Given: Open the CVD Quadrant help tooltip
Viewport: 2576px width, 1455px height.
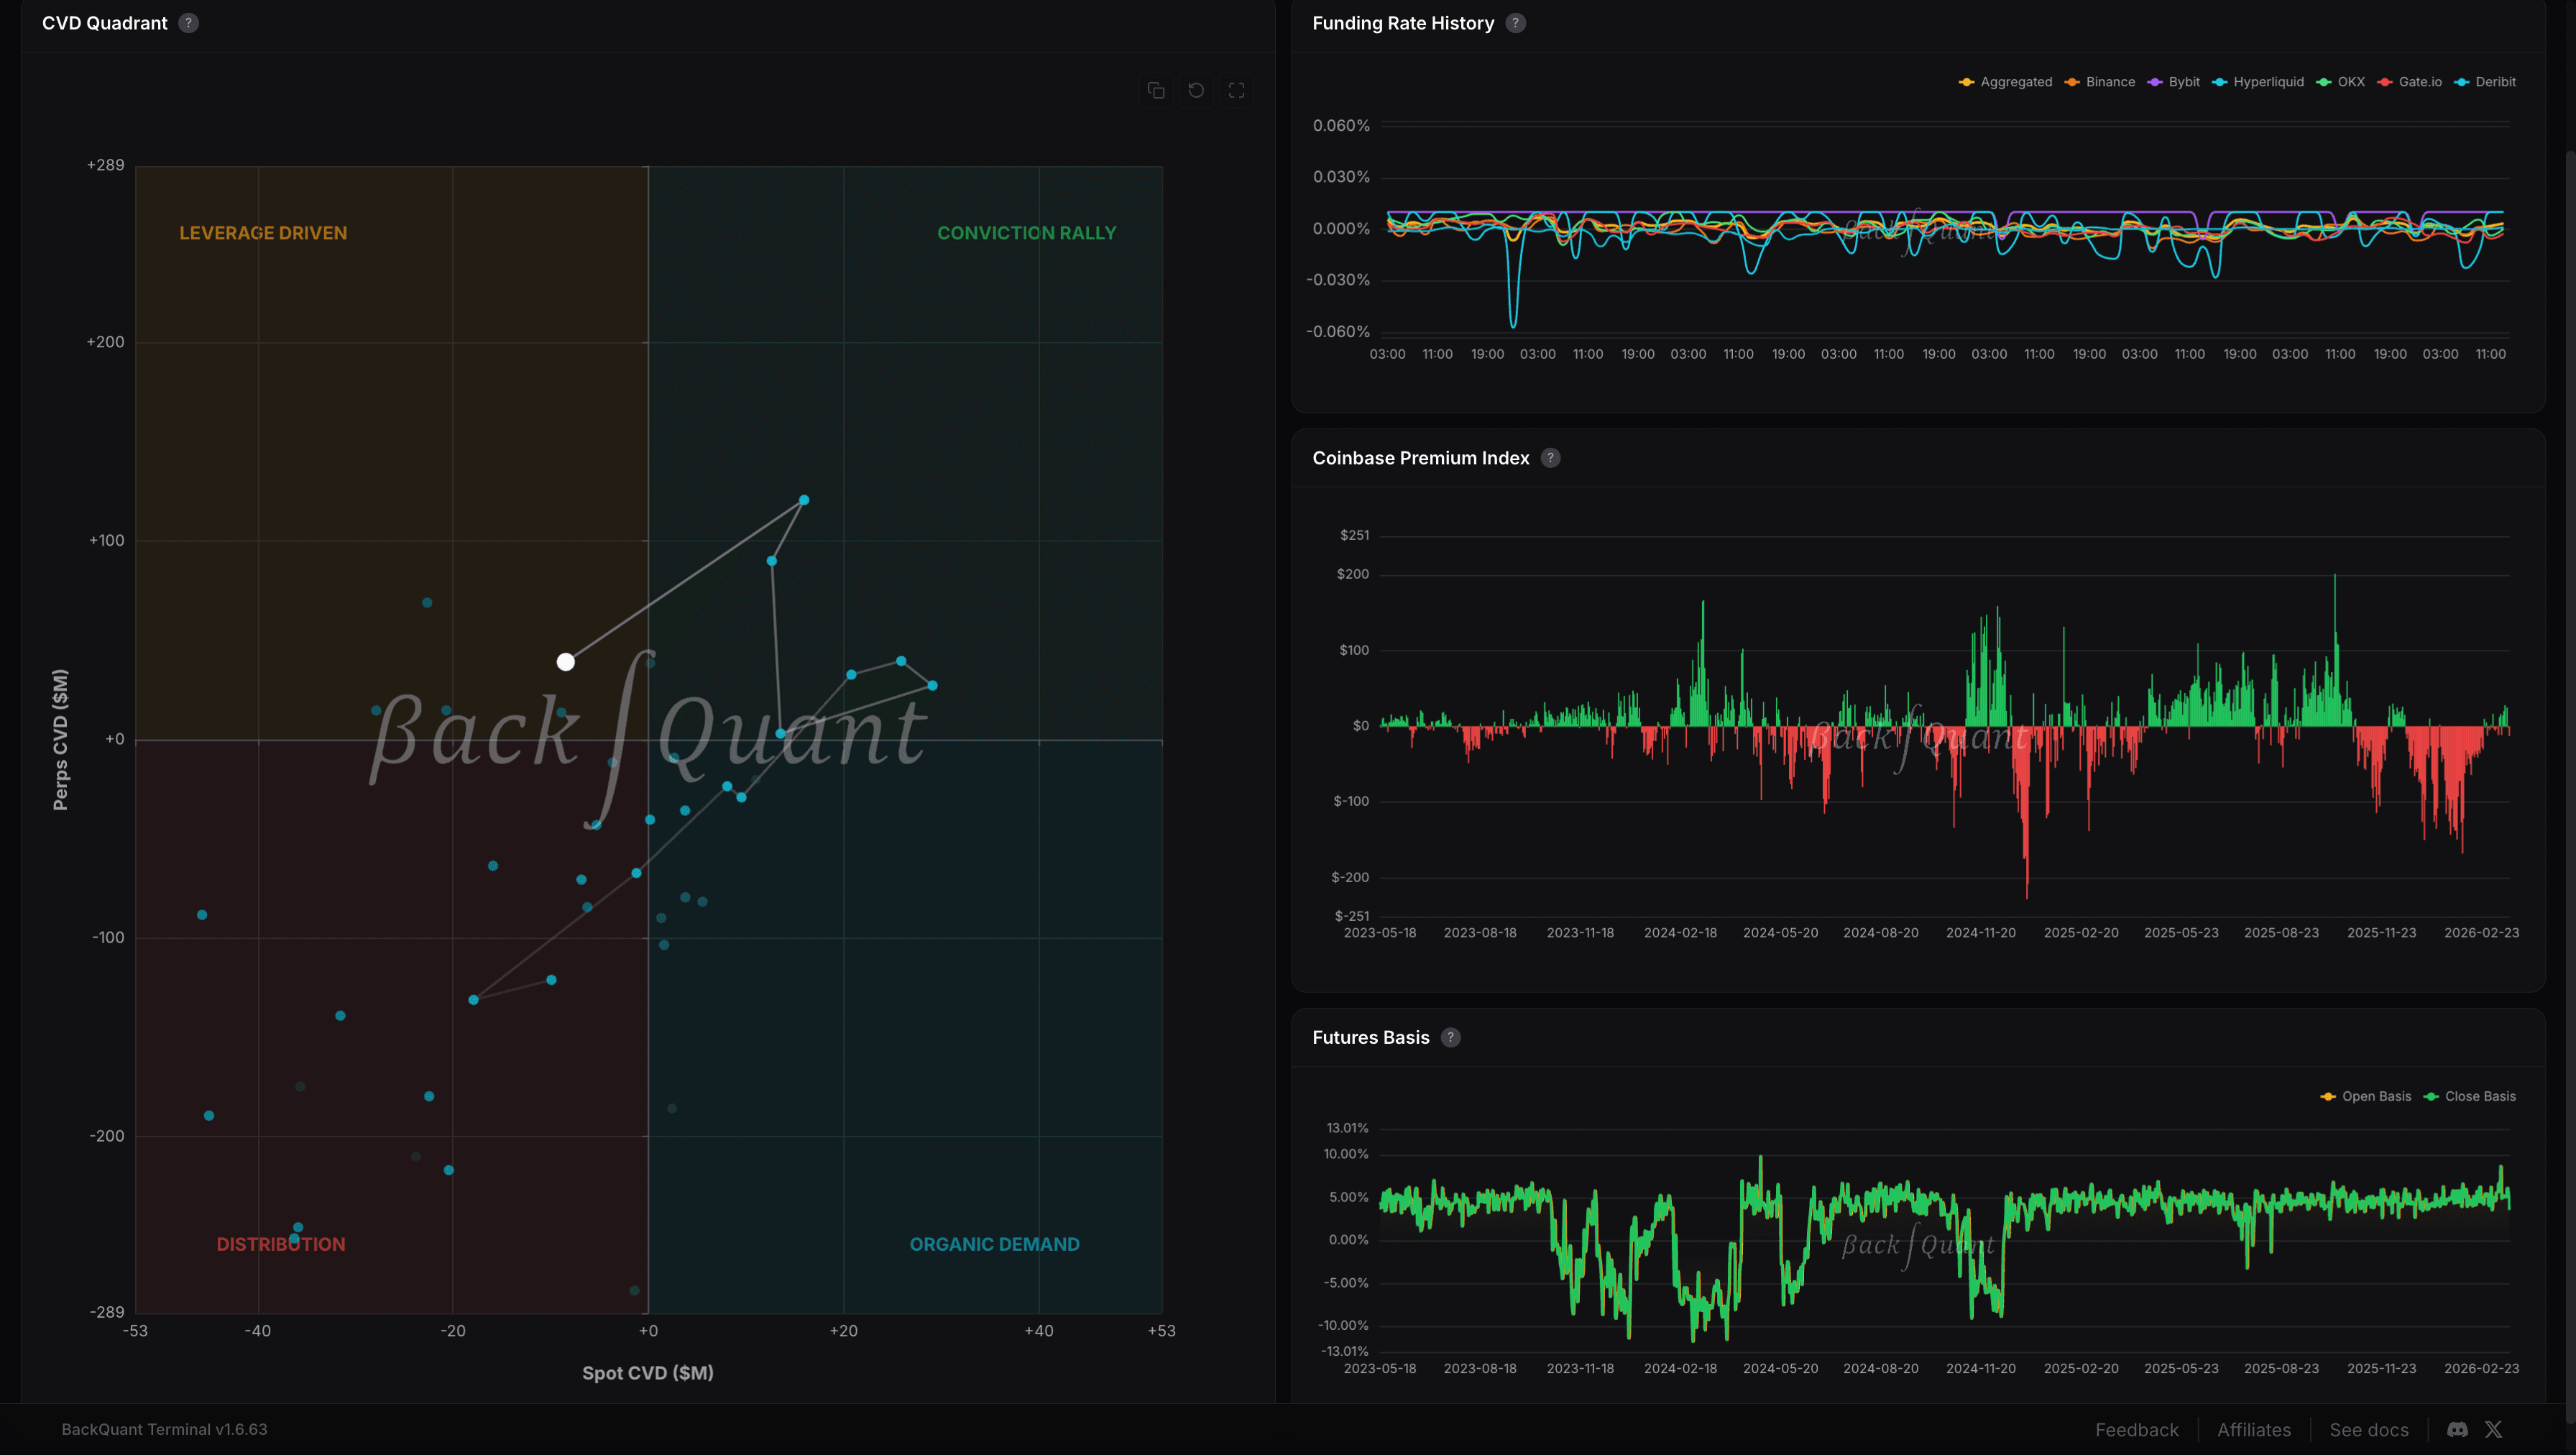Looking at the screenshot, I should coord(189,22).
